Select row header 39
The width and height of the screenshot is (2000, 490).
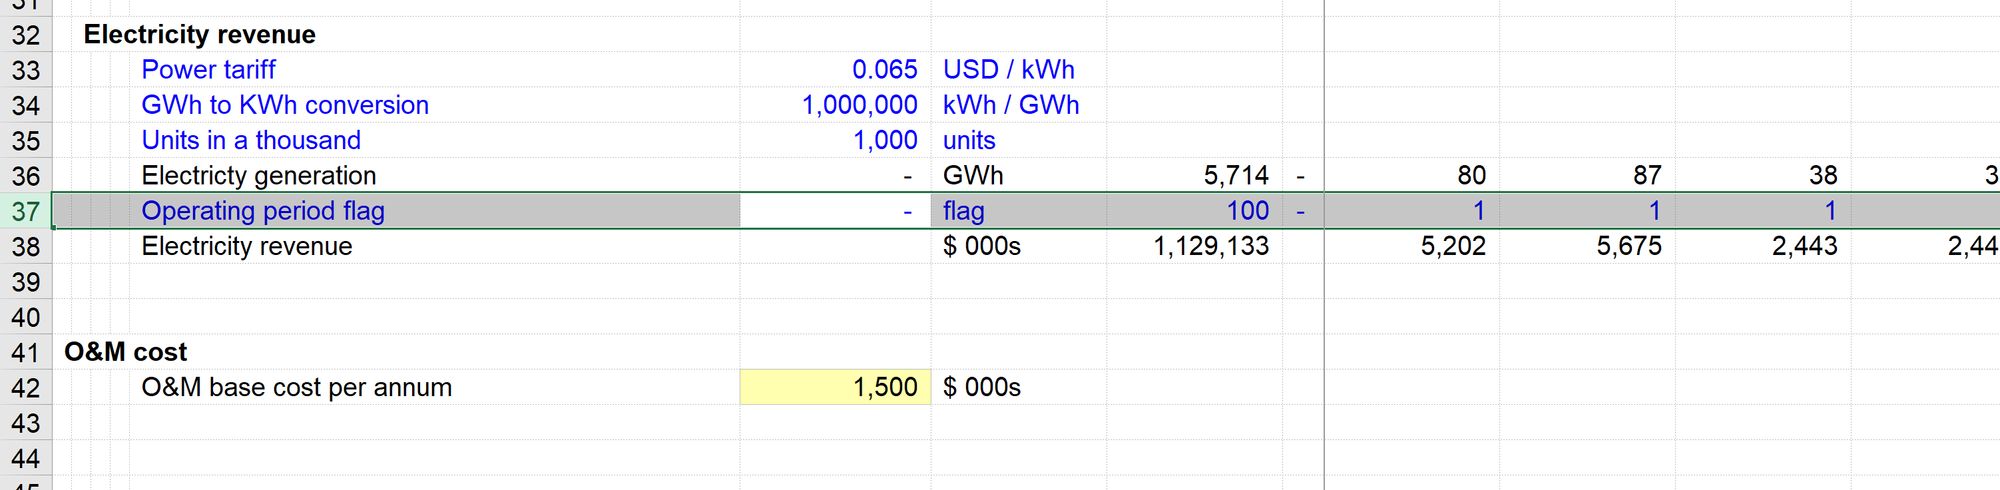click(x=26, y=282)
